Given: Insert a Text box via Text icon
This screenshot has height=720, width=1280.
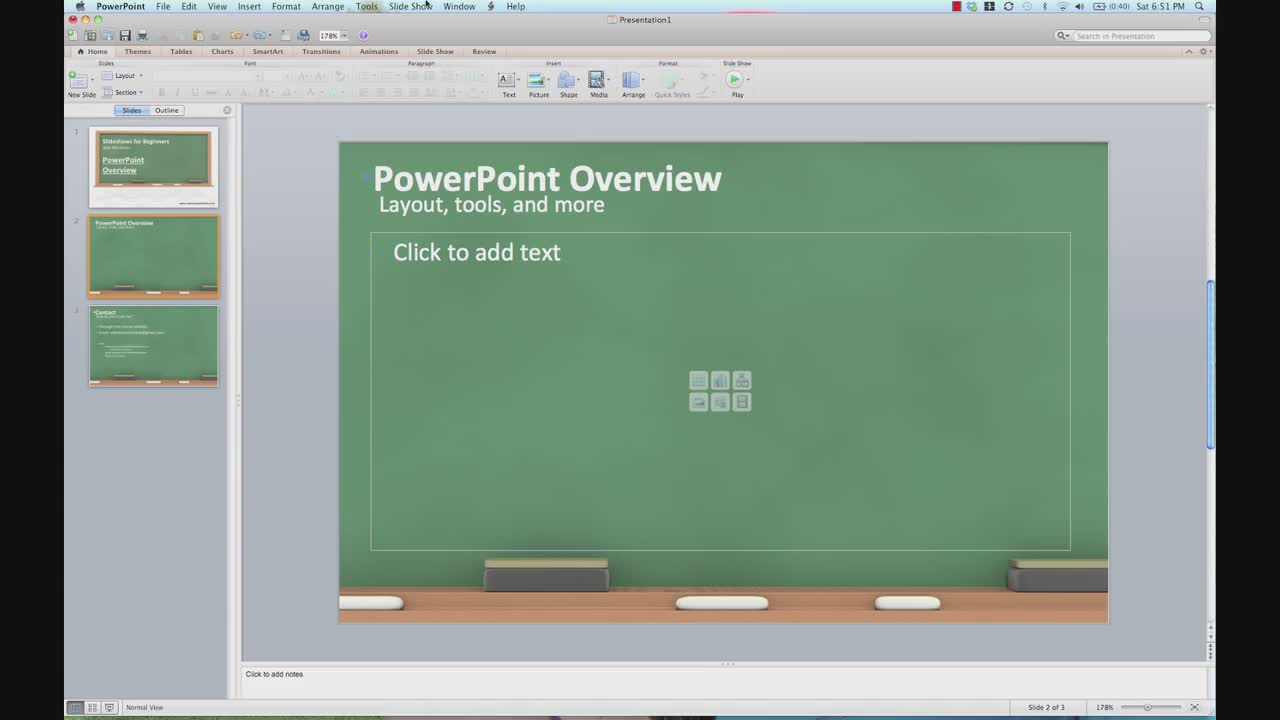Looking at the screenshot, I should 507,80.
